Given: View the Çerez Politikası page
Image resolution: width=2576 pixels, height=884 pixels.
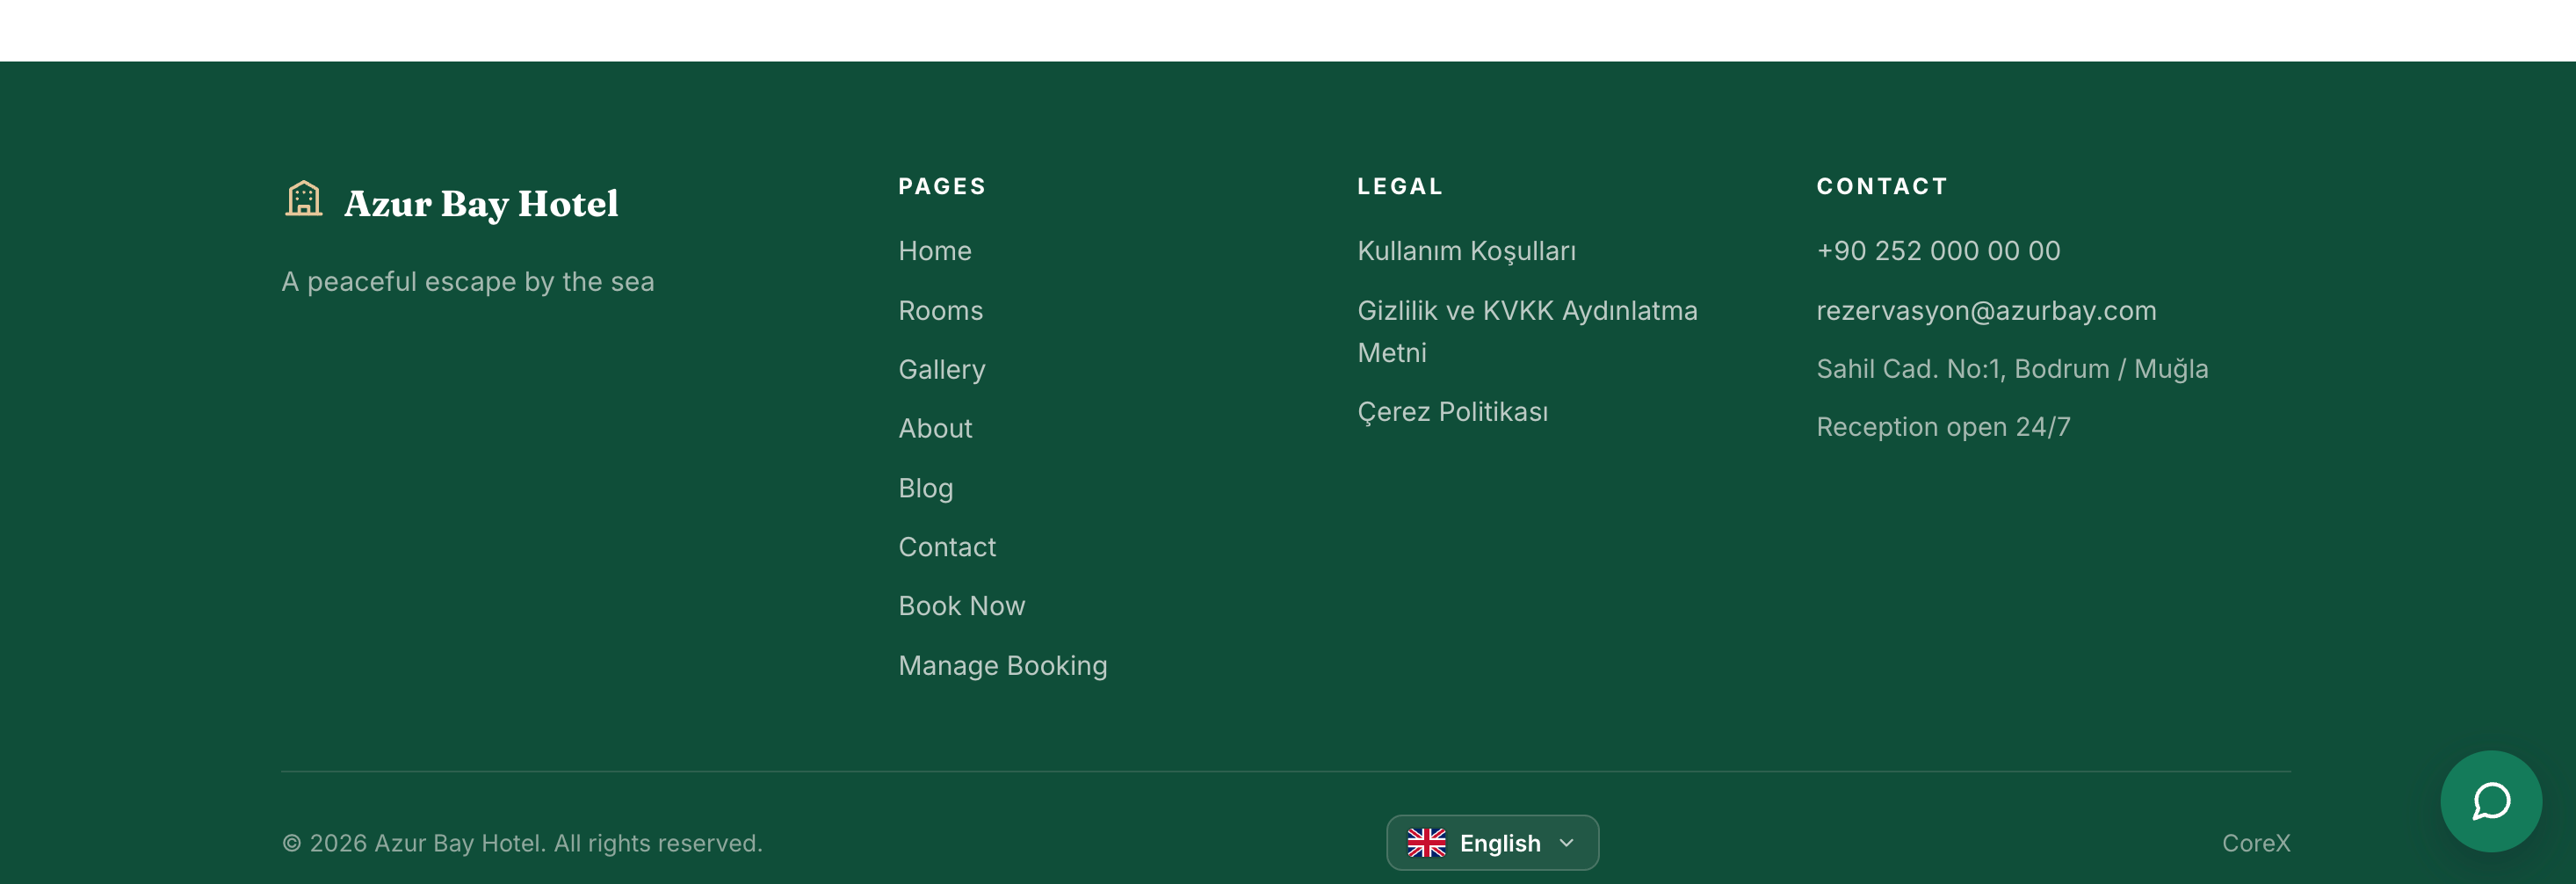Looking at the screenshot, I should (1452, 412).
